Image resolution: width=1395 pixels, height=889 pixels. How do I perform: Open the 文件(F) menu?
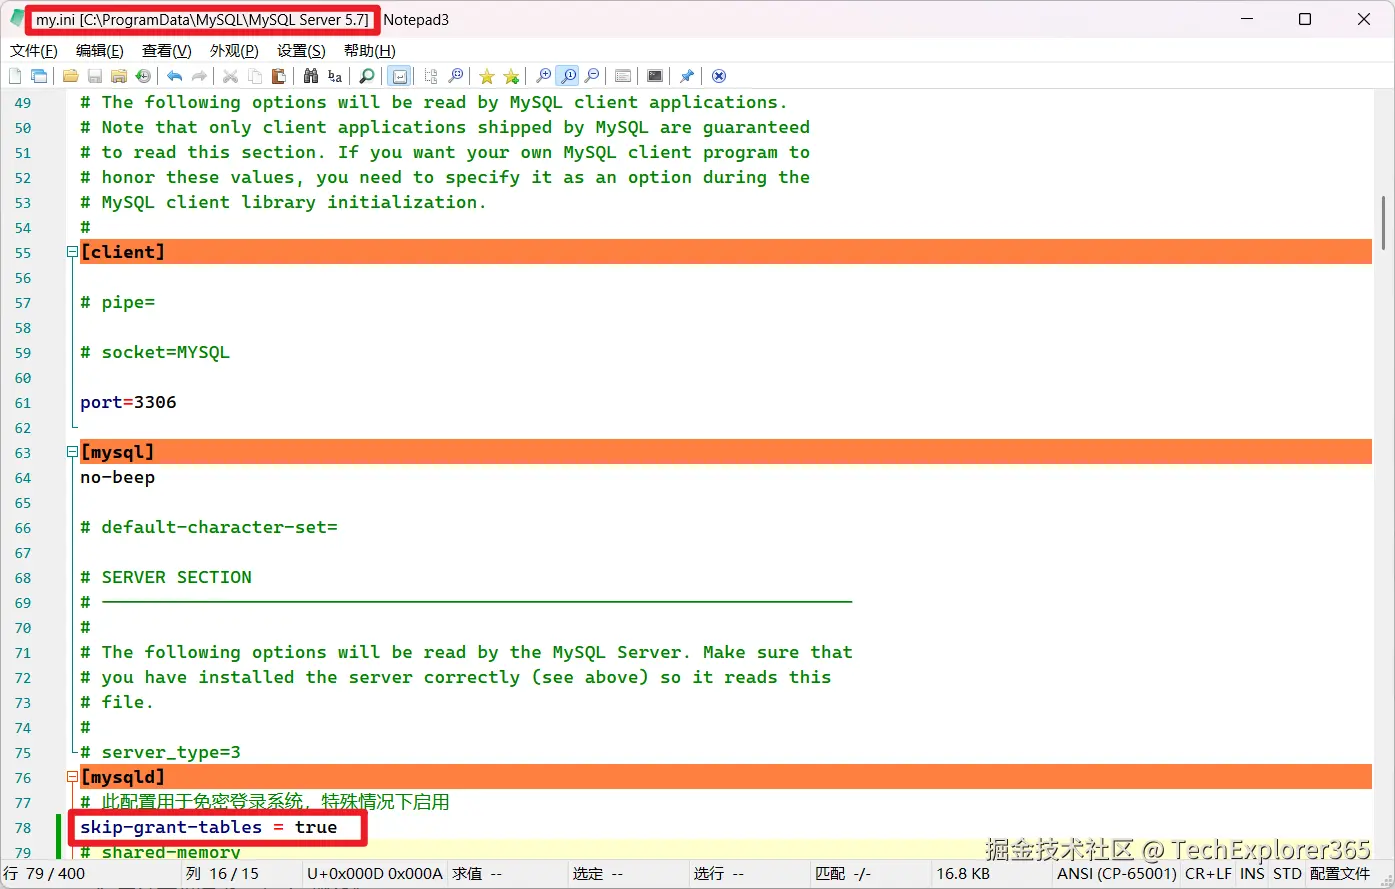coord(34,51)
